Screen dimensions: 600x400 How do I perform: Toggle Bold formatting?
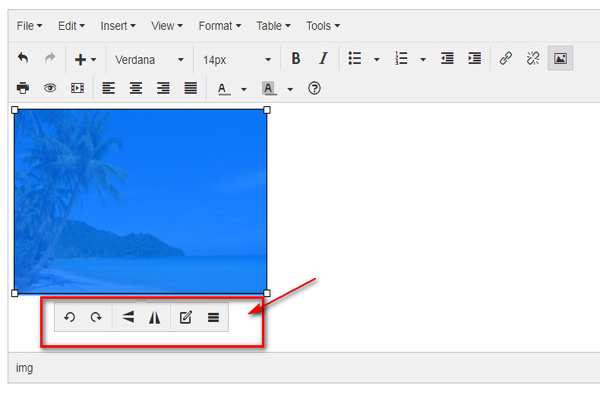pyautogui.click(x=295, y=59)
